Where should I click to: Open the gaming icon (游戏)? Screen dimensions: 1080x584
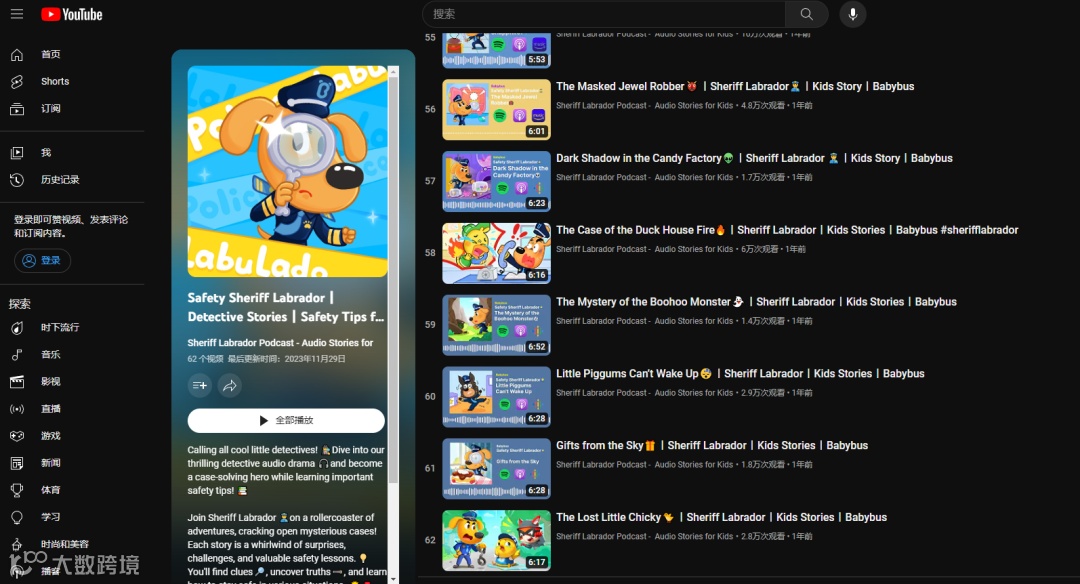tap(17, 436)
